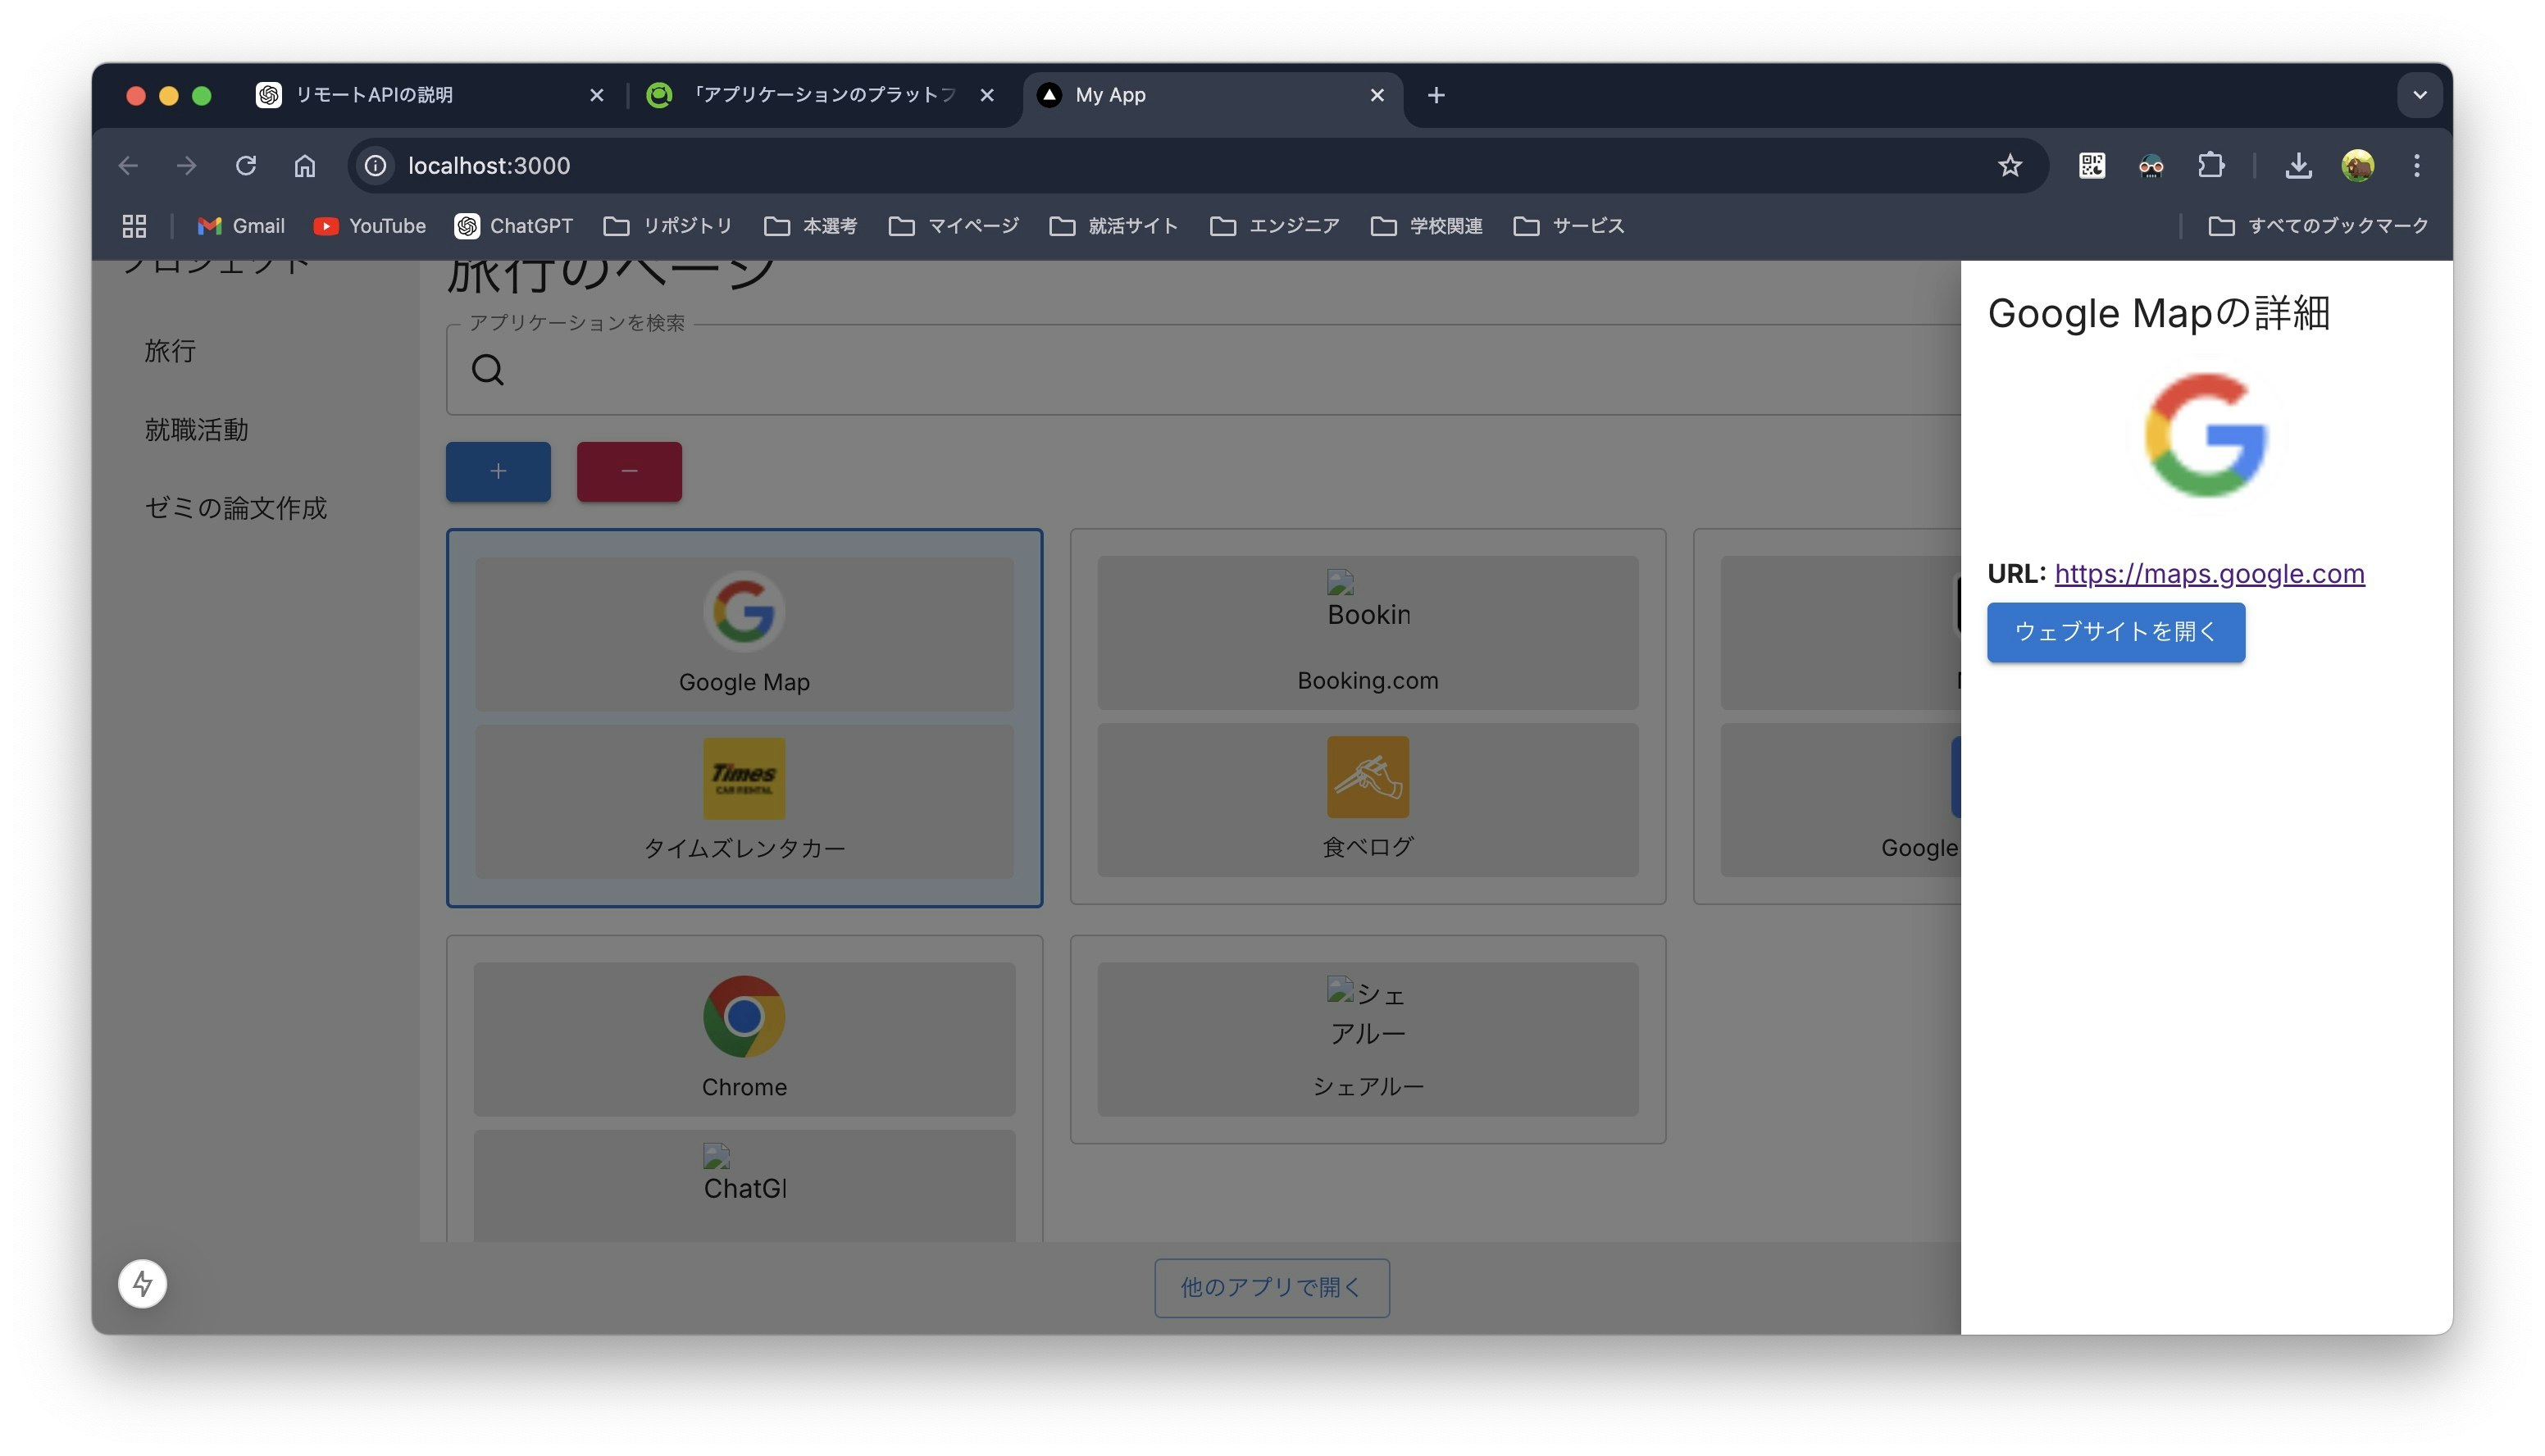This screenshot has height=1456, width=2545.
Task: Focus the アプリケーションを検索 search field
Action: pyautogui.click(x=1200, y=370)
